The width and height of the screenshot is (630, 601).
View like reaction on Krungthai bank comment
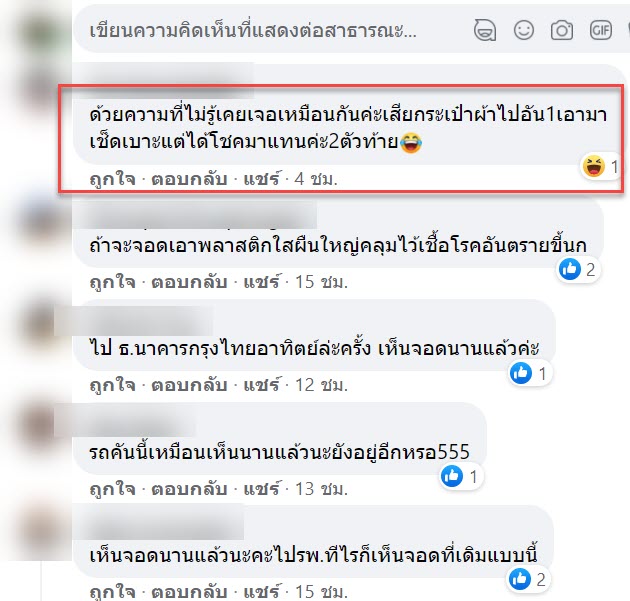click(529, 374)
